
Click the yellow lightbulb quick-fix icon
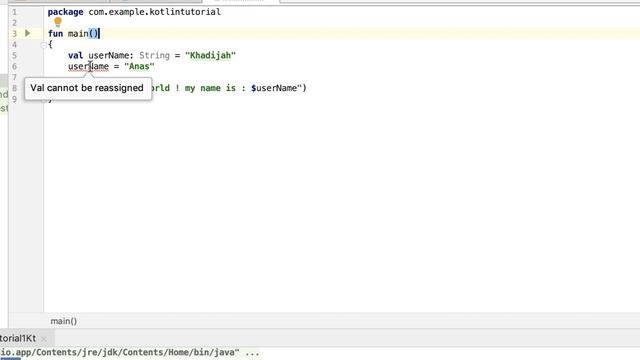pos(58,22)
